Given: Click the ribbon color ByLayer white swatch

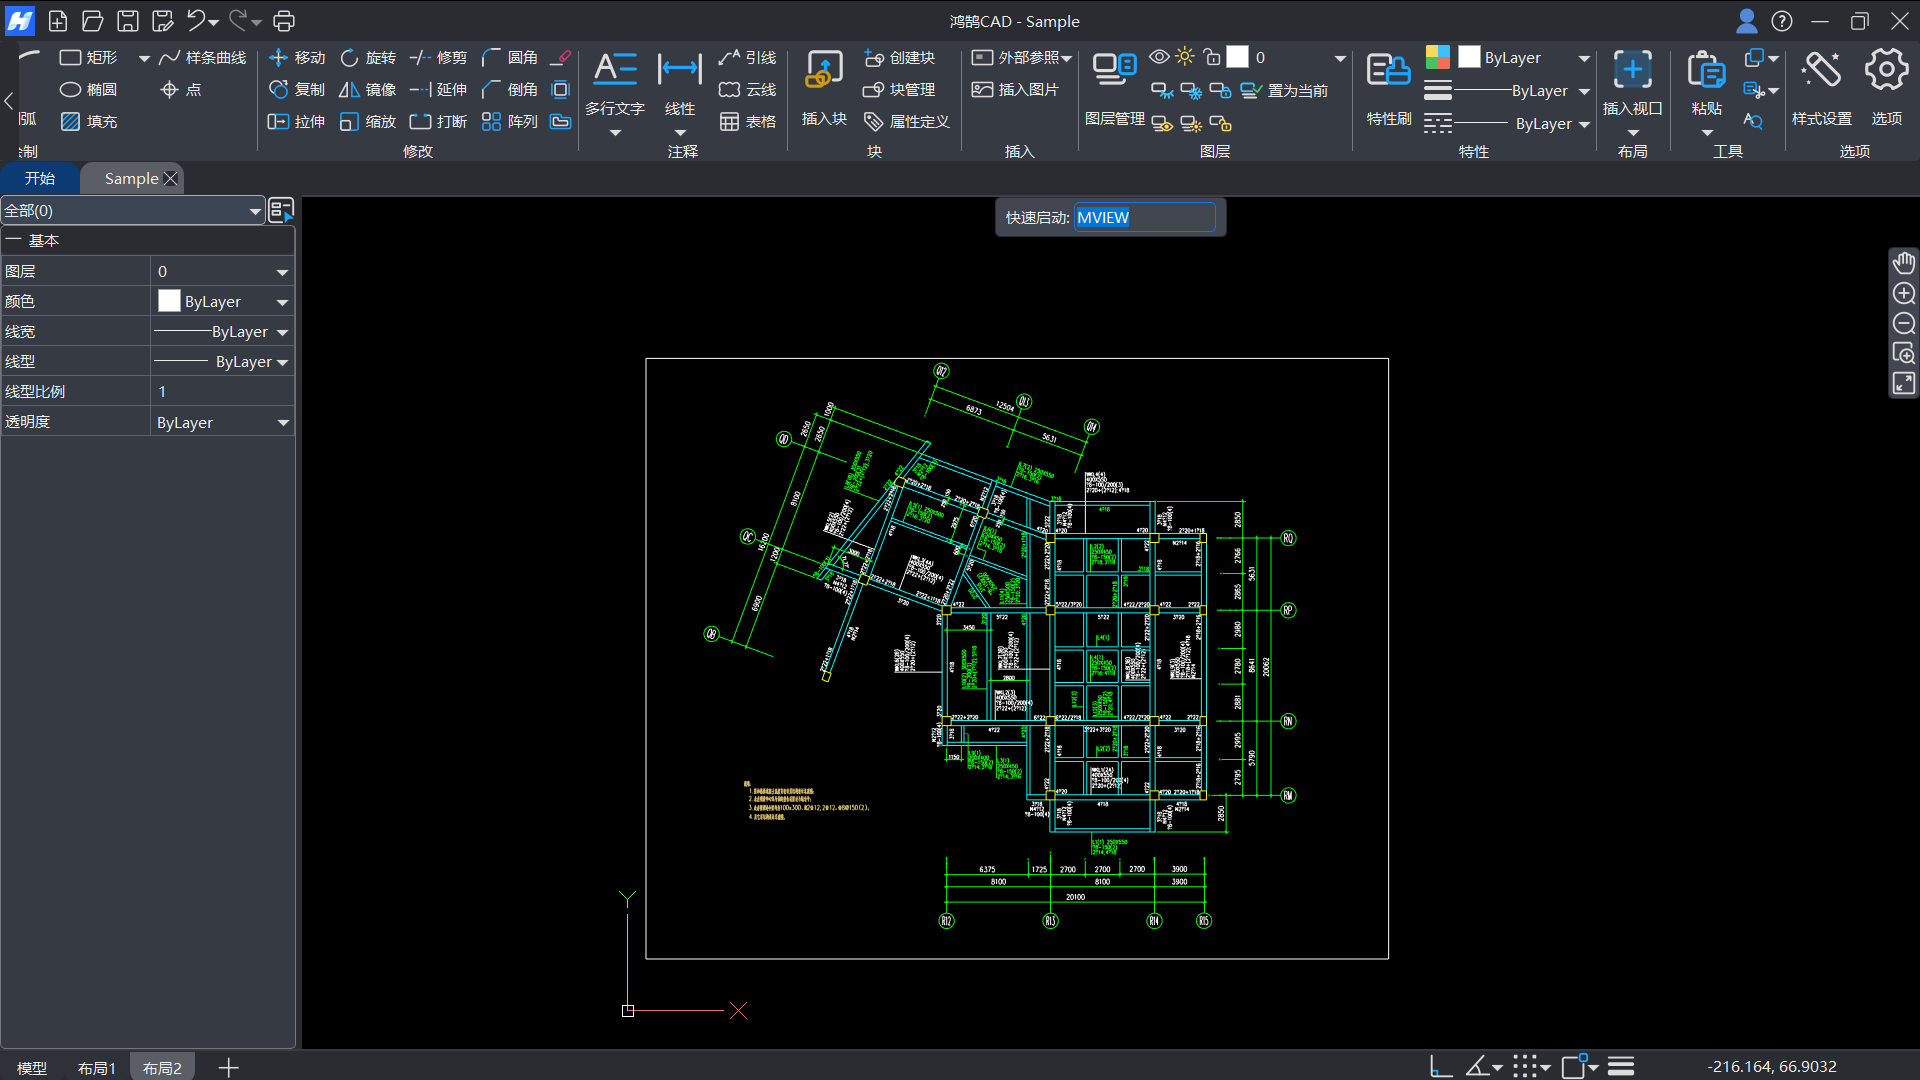Looking at the screenshot, I should 1469,57.
